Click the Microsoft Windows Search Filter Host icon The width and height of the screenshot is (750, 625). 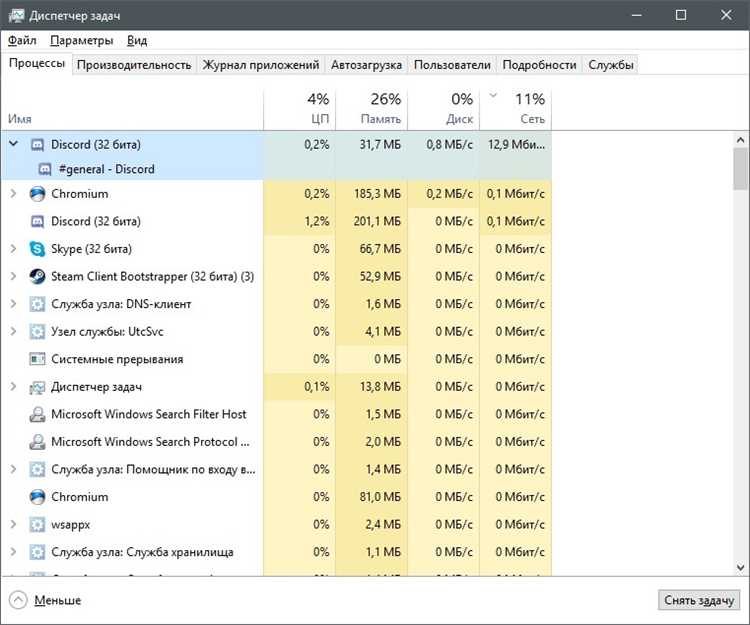(x=37, y=415)
